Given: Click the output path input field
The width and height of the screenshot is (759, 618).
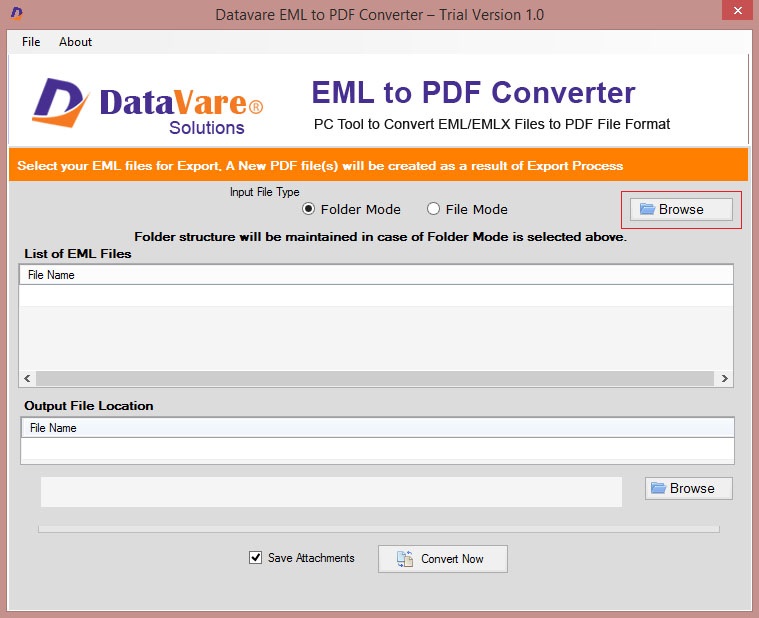Looking at the screenshot, I should [332, 492].
